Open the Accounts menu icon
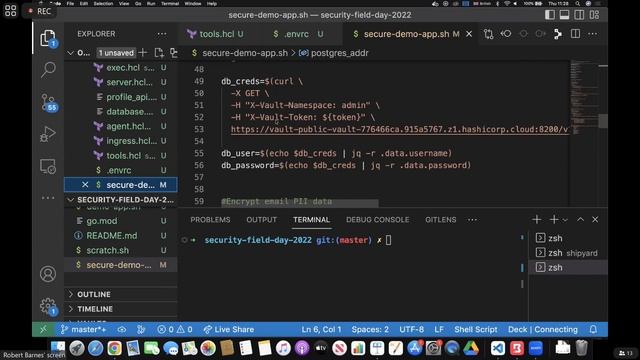Image resolution: width=640 pixels, height=360 pixels. point(48,274)
